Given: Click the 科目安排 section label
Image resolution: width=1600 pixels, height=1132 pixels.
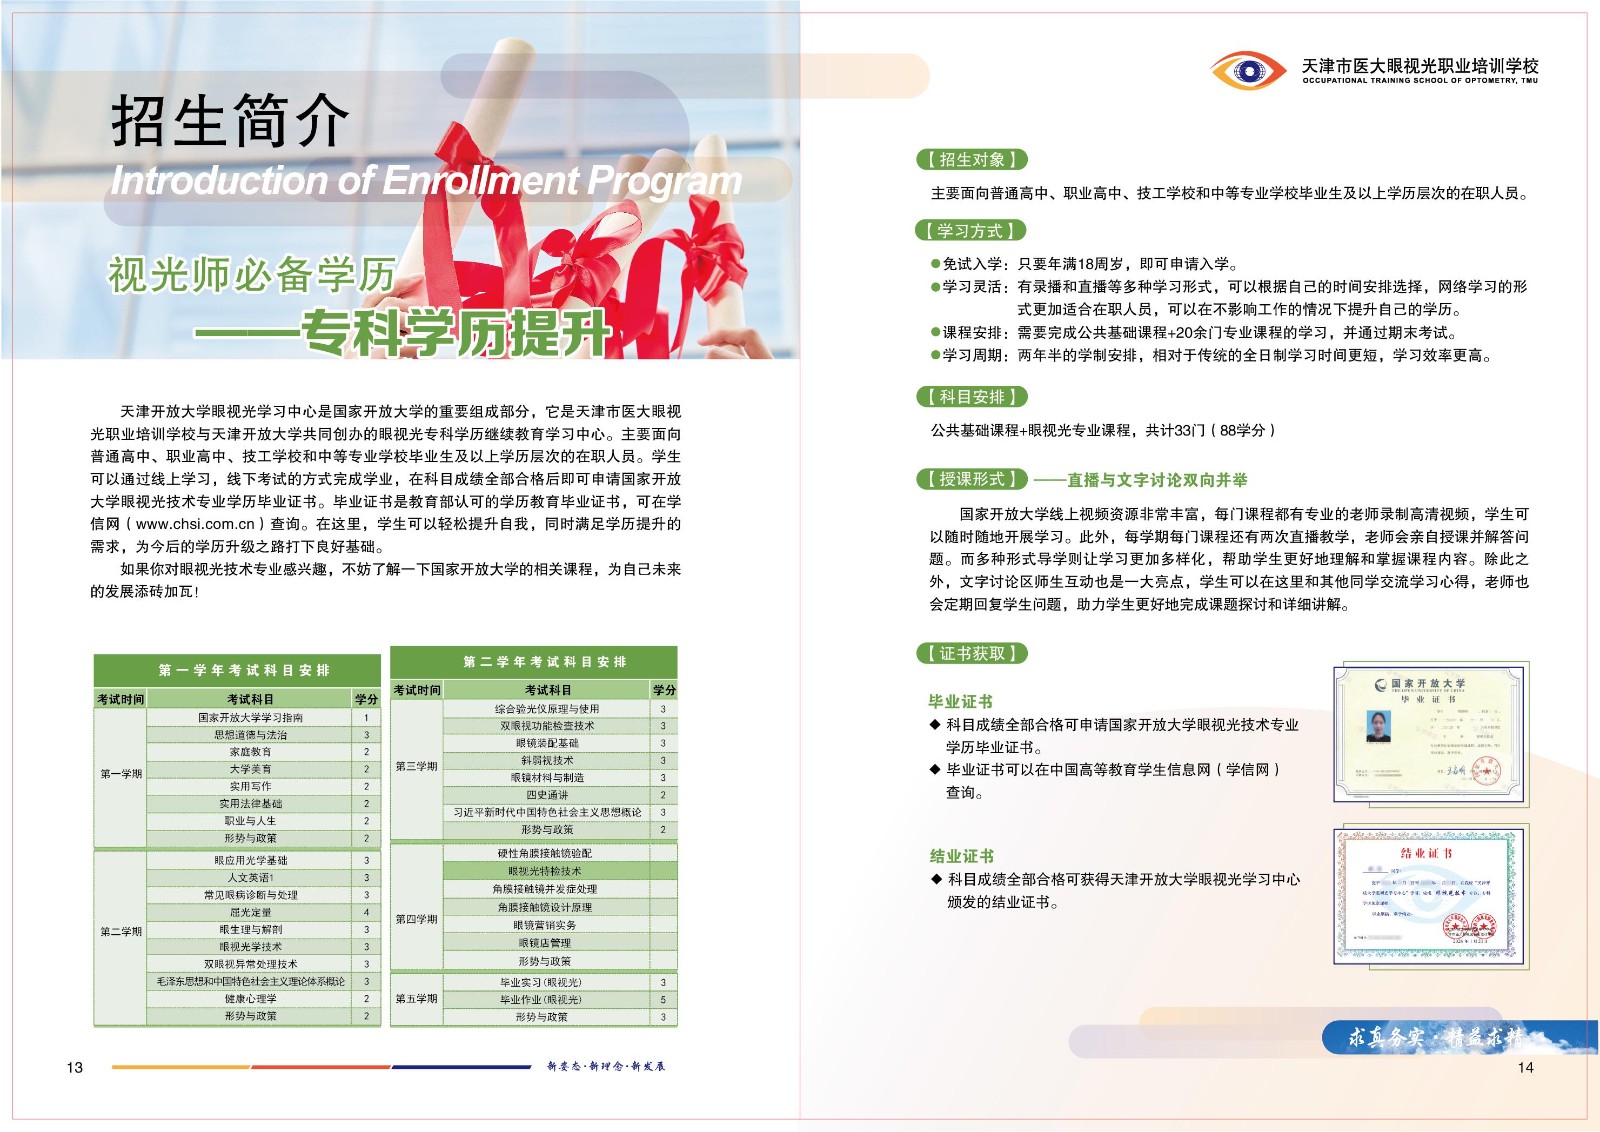Looking at the screenshot, I should [x=972, y=397].
